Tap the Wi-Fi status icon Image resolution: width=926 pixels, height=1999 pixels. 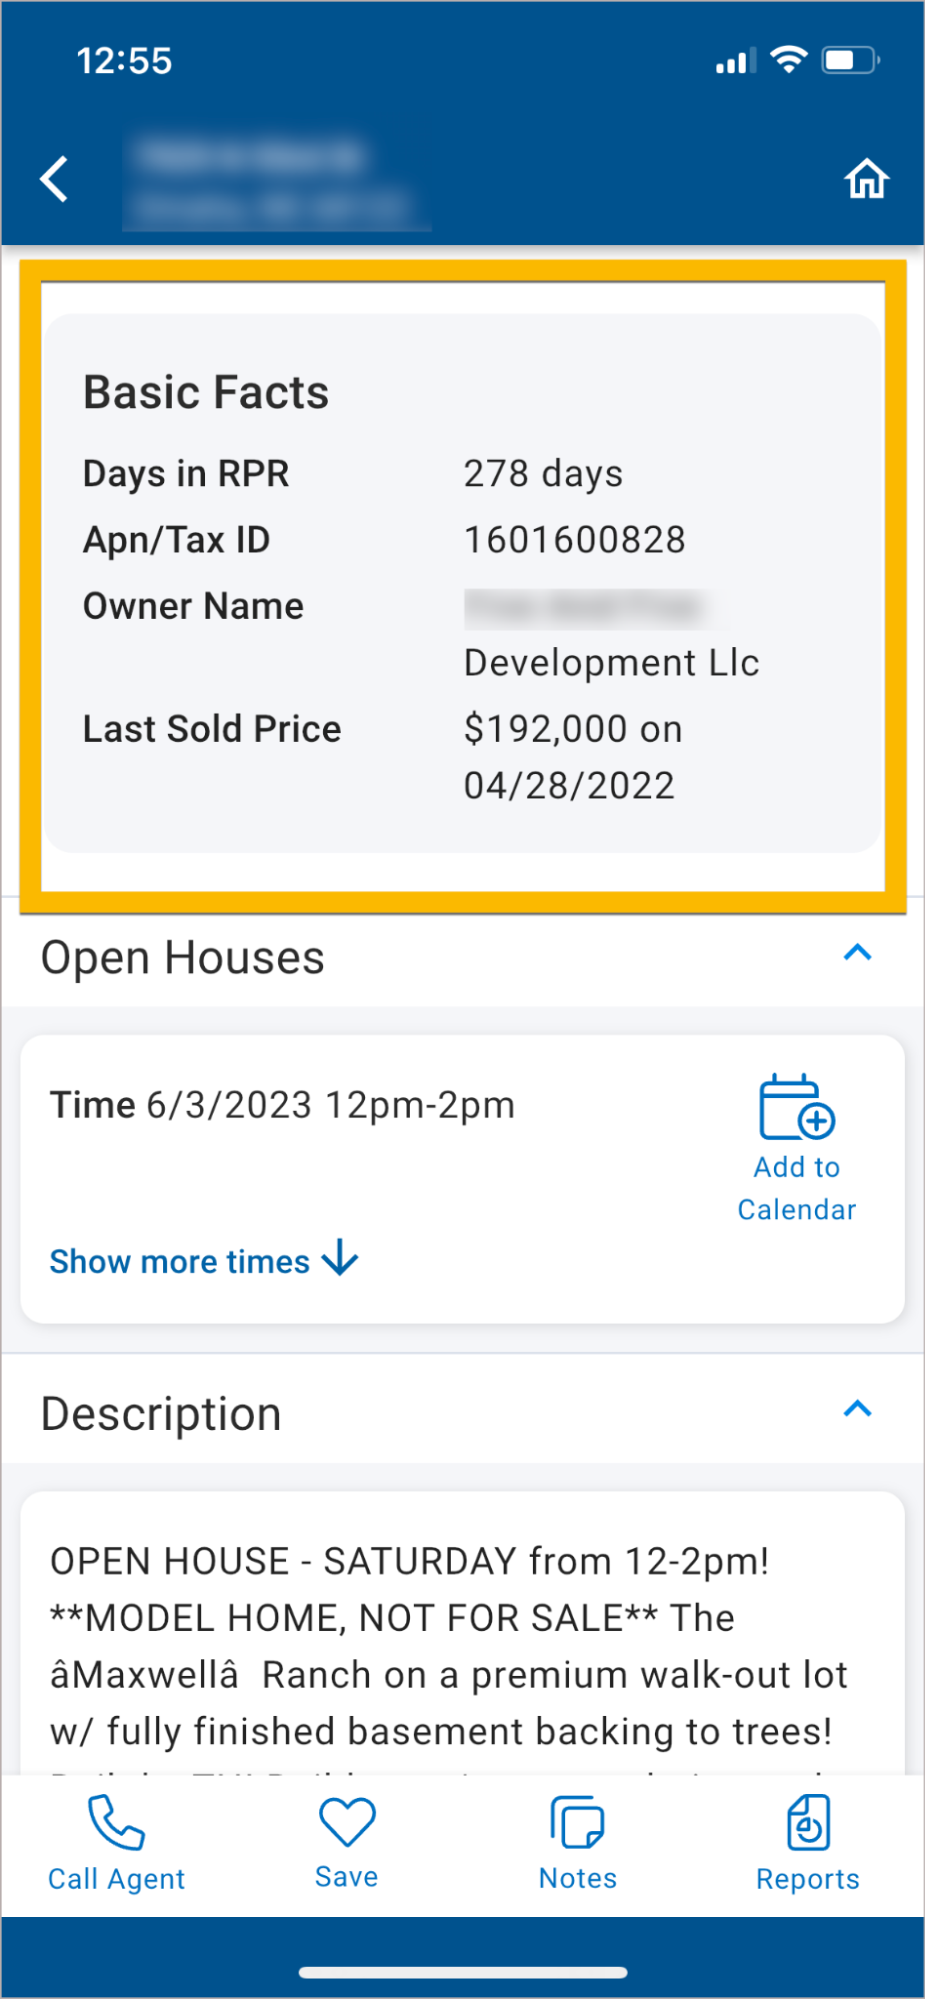(790, 60)
